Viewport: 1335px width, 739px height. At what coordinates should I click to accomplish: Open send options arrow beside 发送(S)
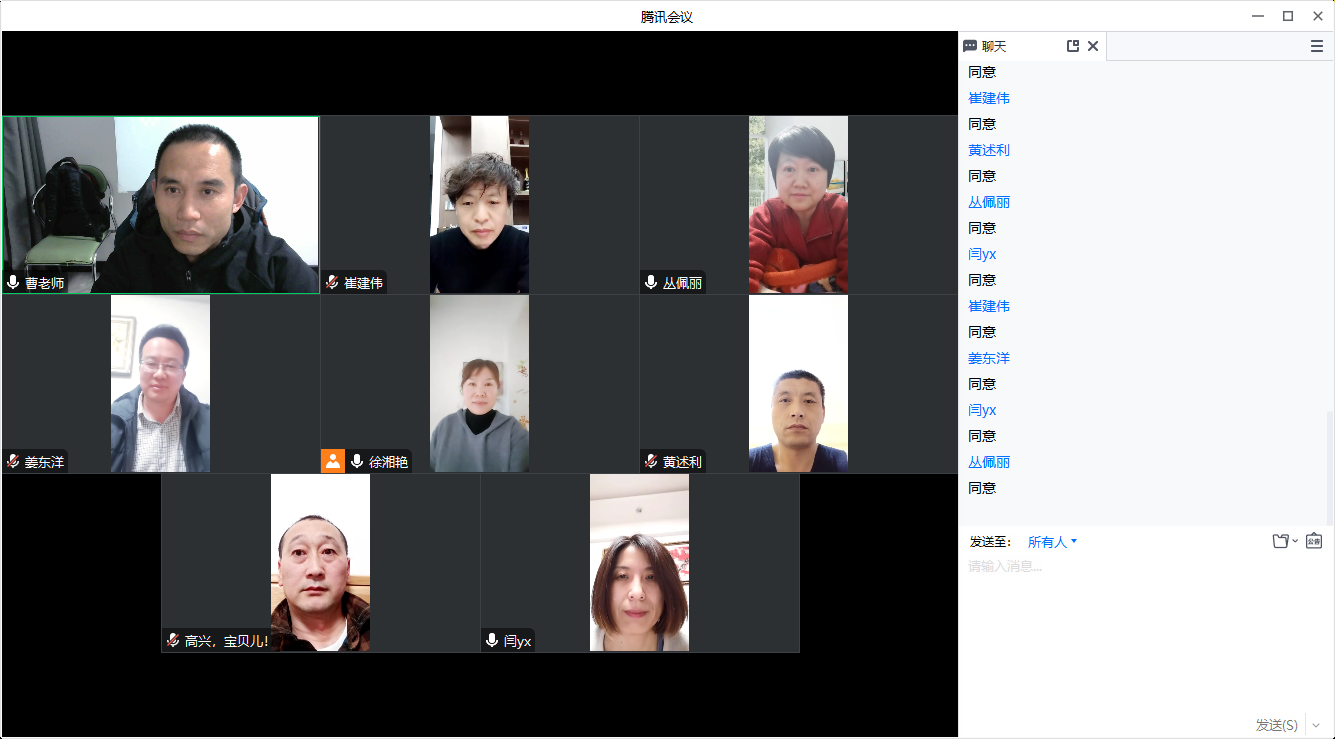point(1316,725)
